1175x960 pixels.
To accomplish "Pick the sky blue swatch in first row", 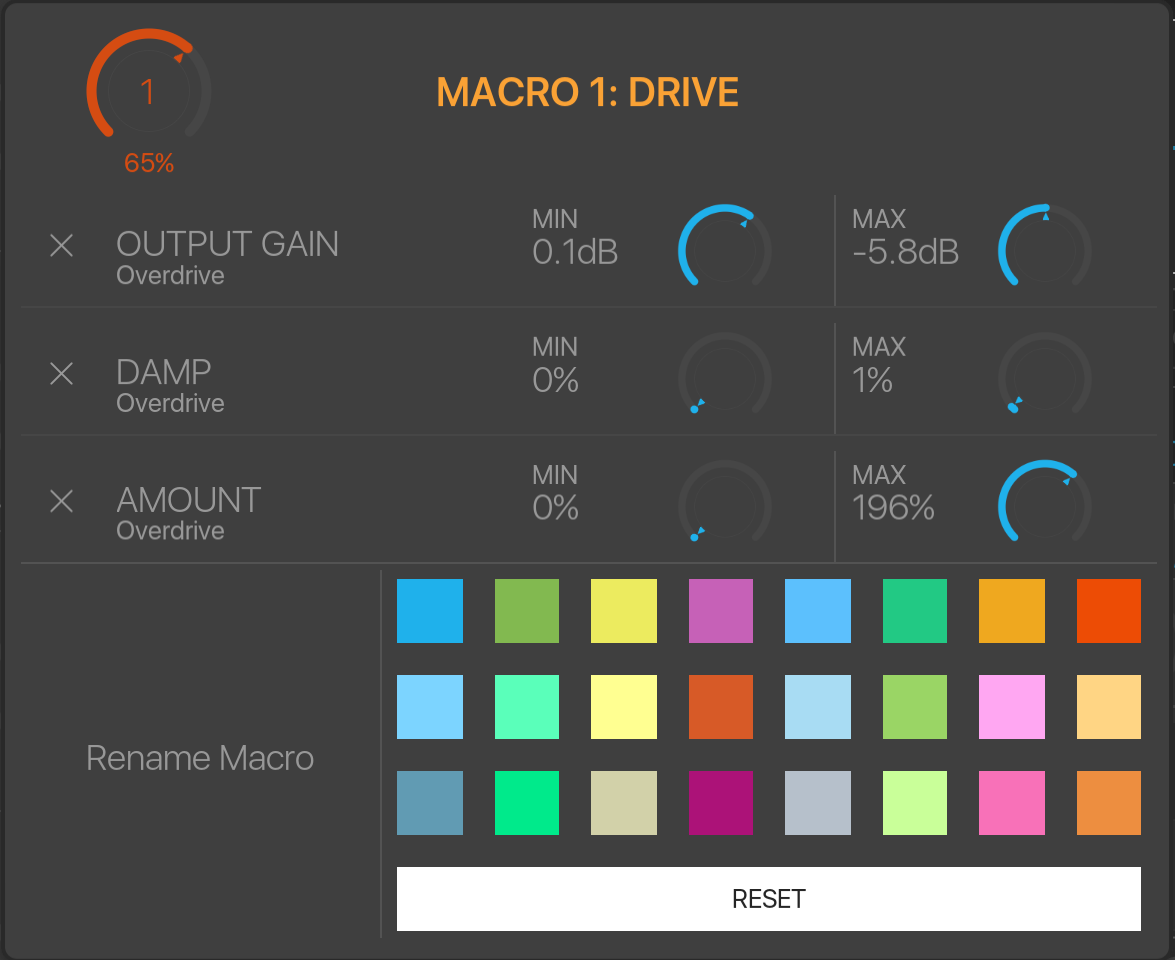I will coord(818,611).
